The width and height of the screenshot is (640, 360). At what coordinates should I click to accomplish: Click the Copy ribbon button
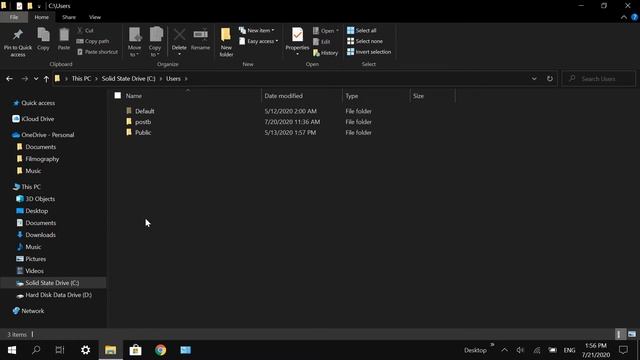(x=43, y=39)
